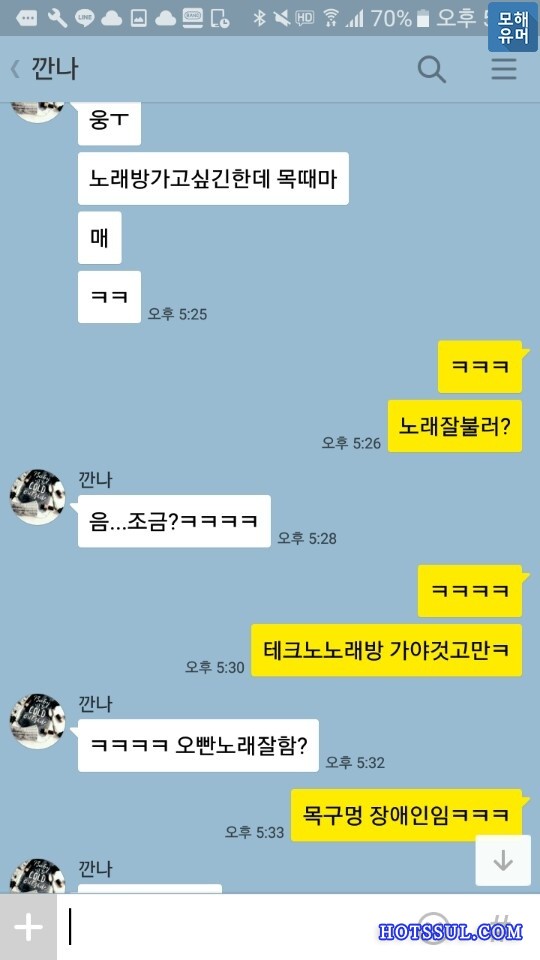Tap the 목구멍 장애인임ㅋㅋㅋ message bubble

(407, 815)
